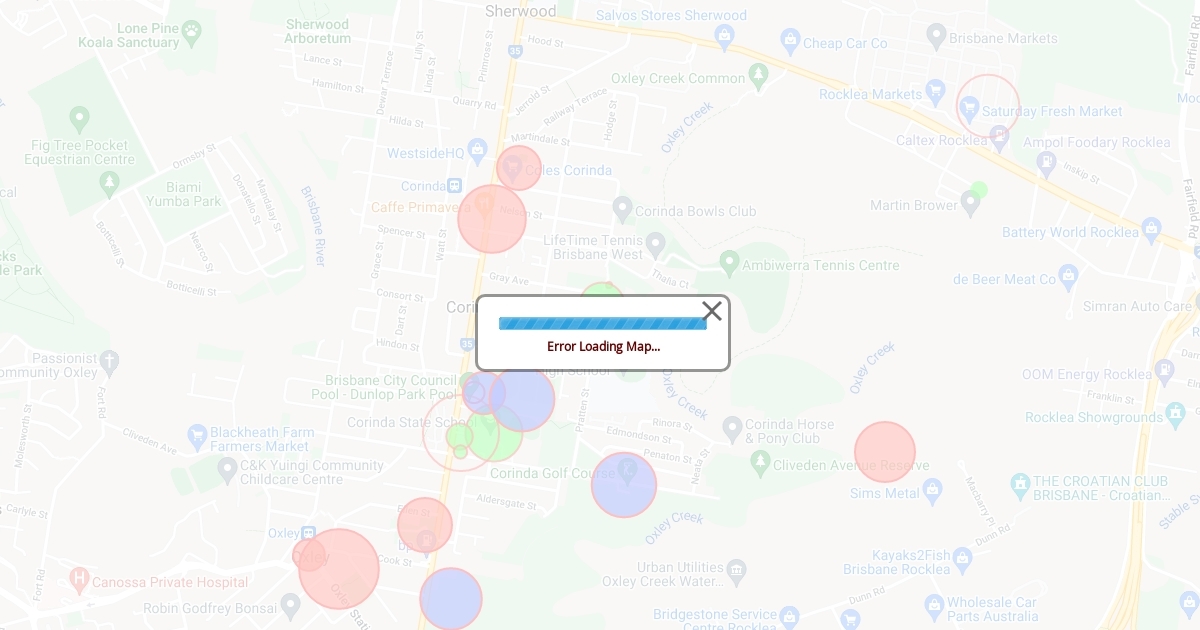Click red circle near Cliveden Avenue Reserve
This screenshot has width=1200, height=630.
[885, 452]
